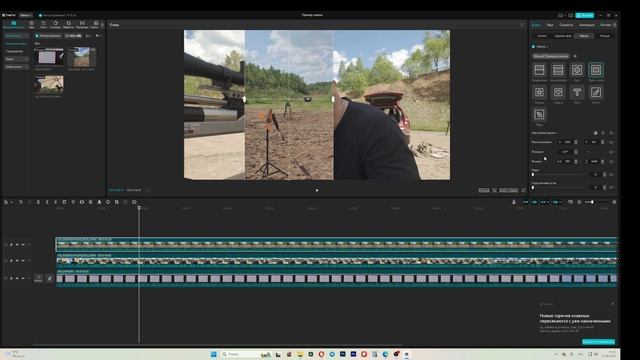
Task: Hide the top timeline track
Action: (x=17, y=244)
